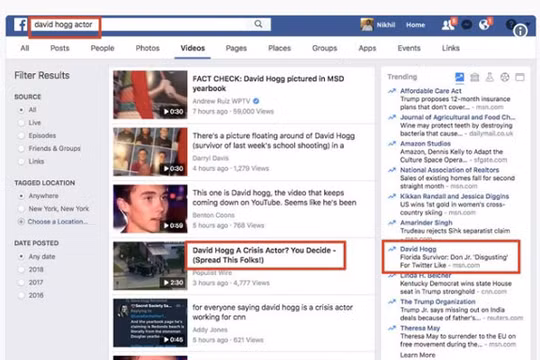Select Friends & Groups source option
This screenshot has height=360, width=540.
coord(21,148)
